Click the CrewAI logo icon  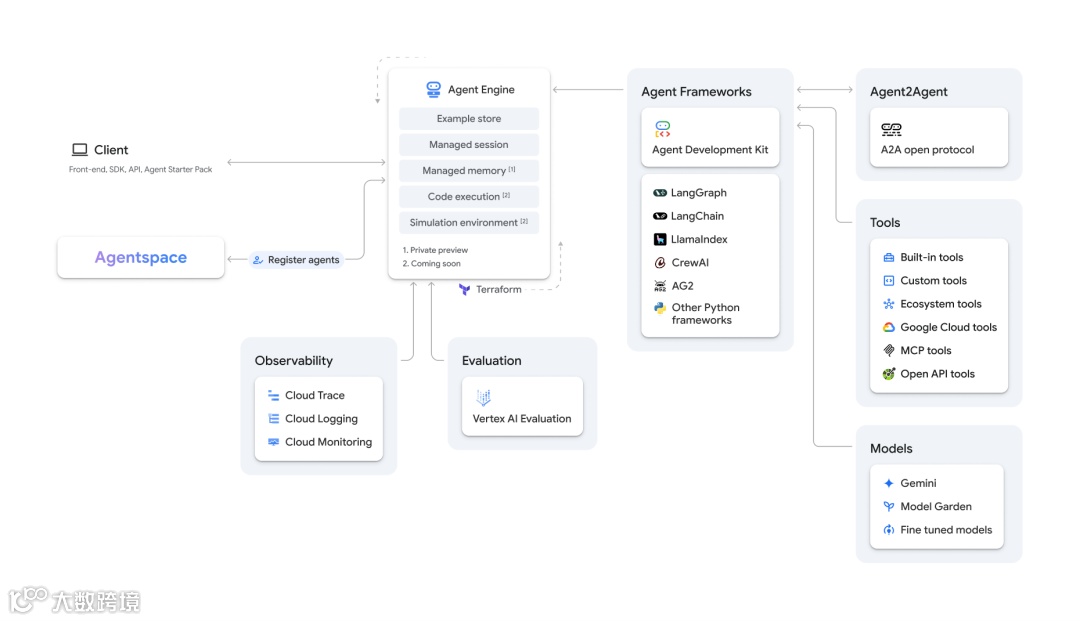[660, 263]
